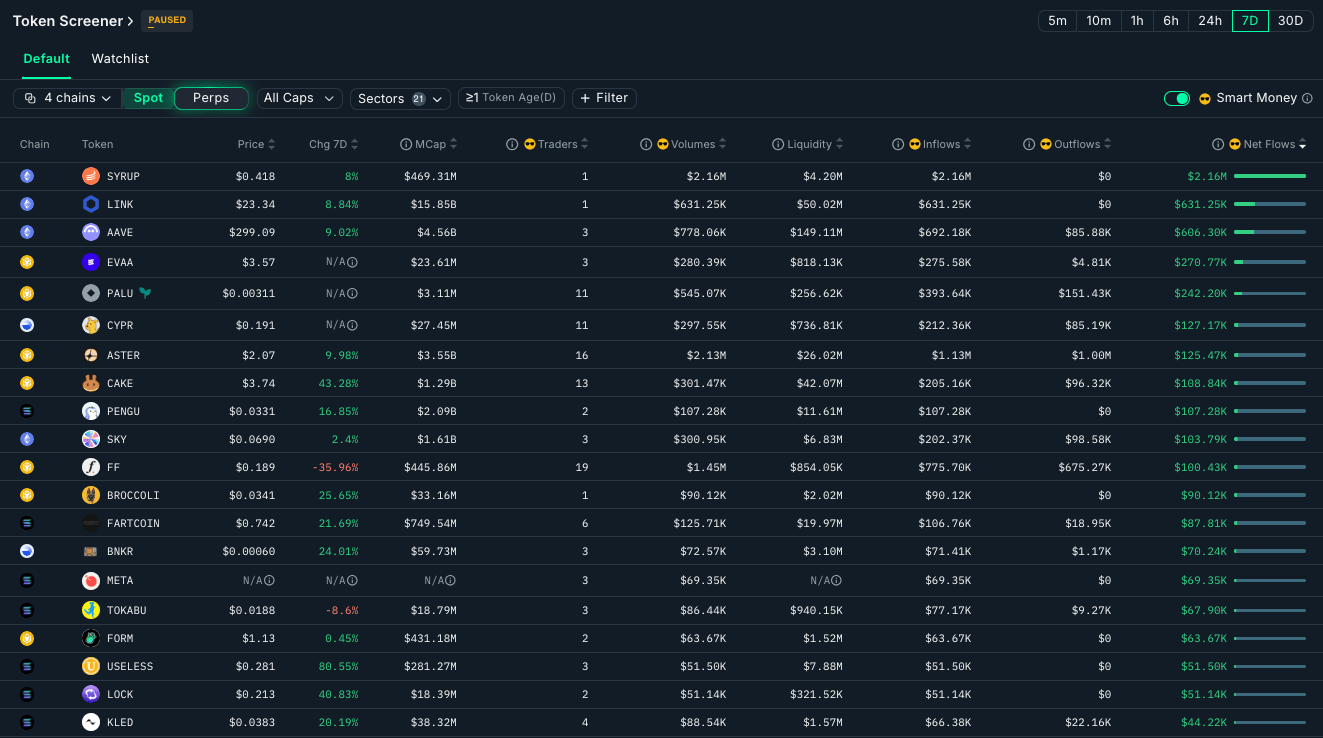The image size is (1323, 738).
Task: Click the N/A info icon in META's Liquidity
Action: 836,580
